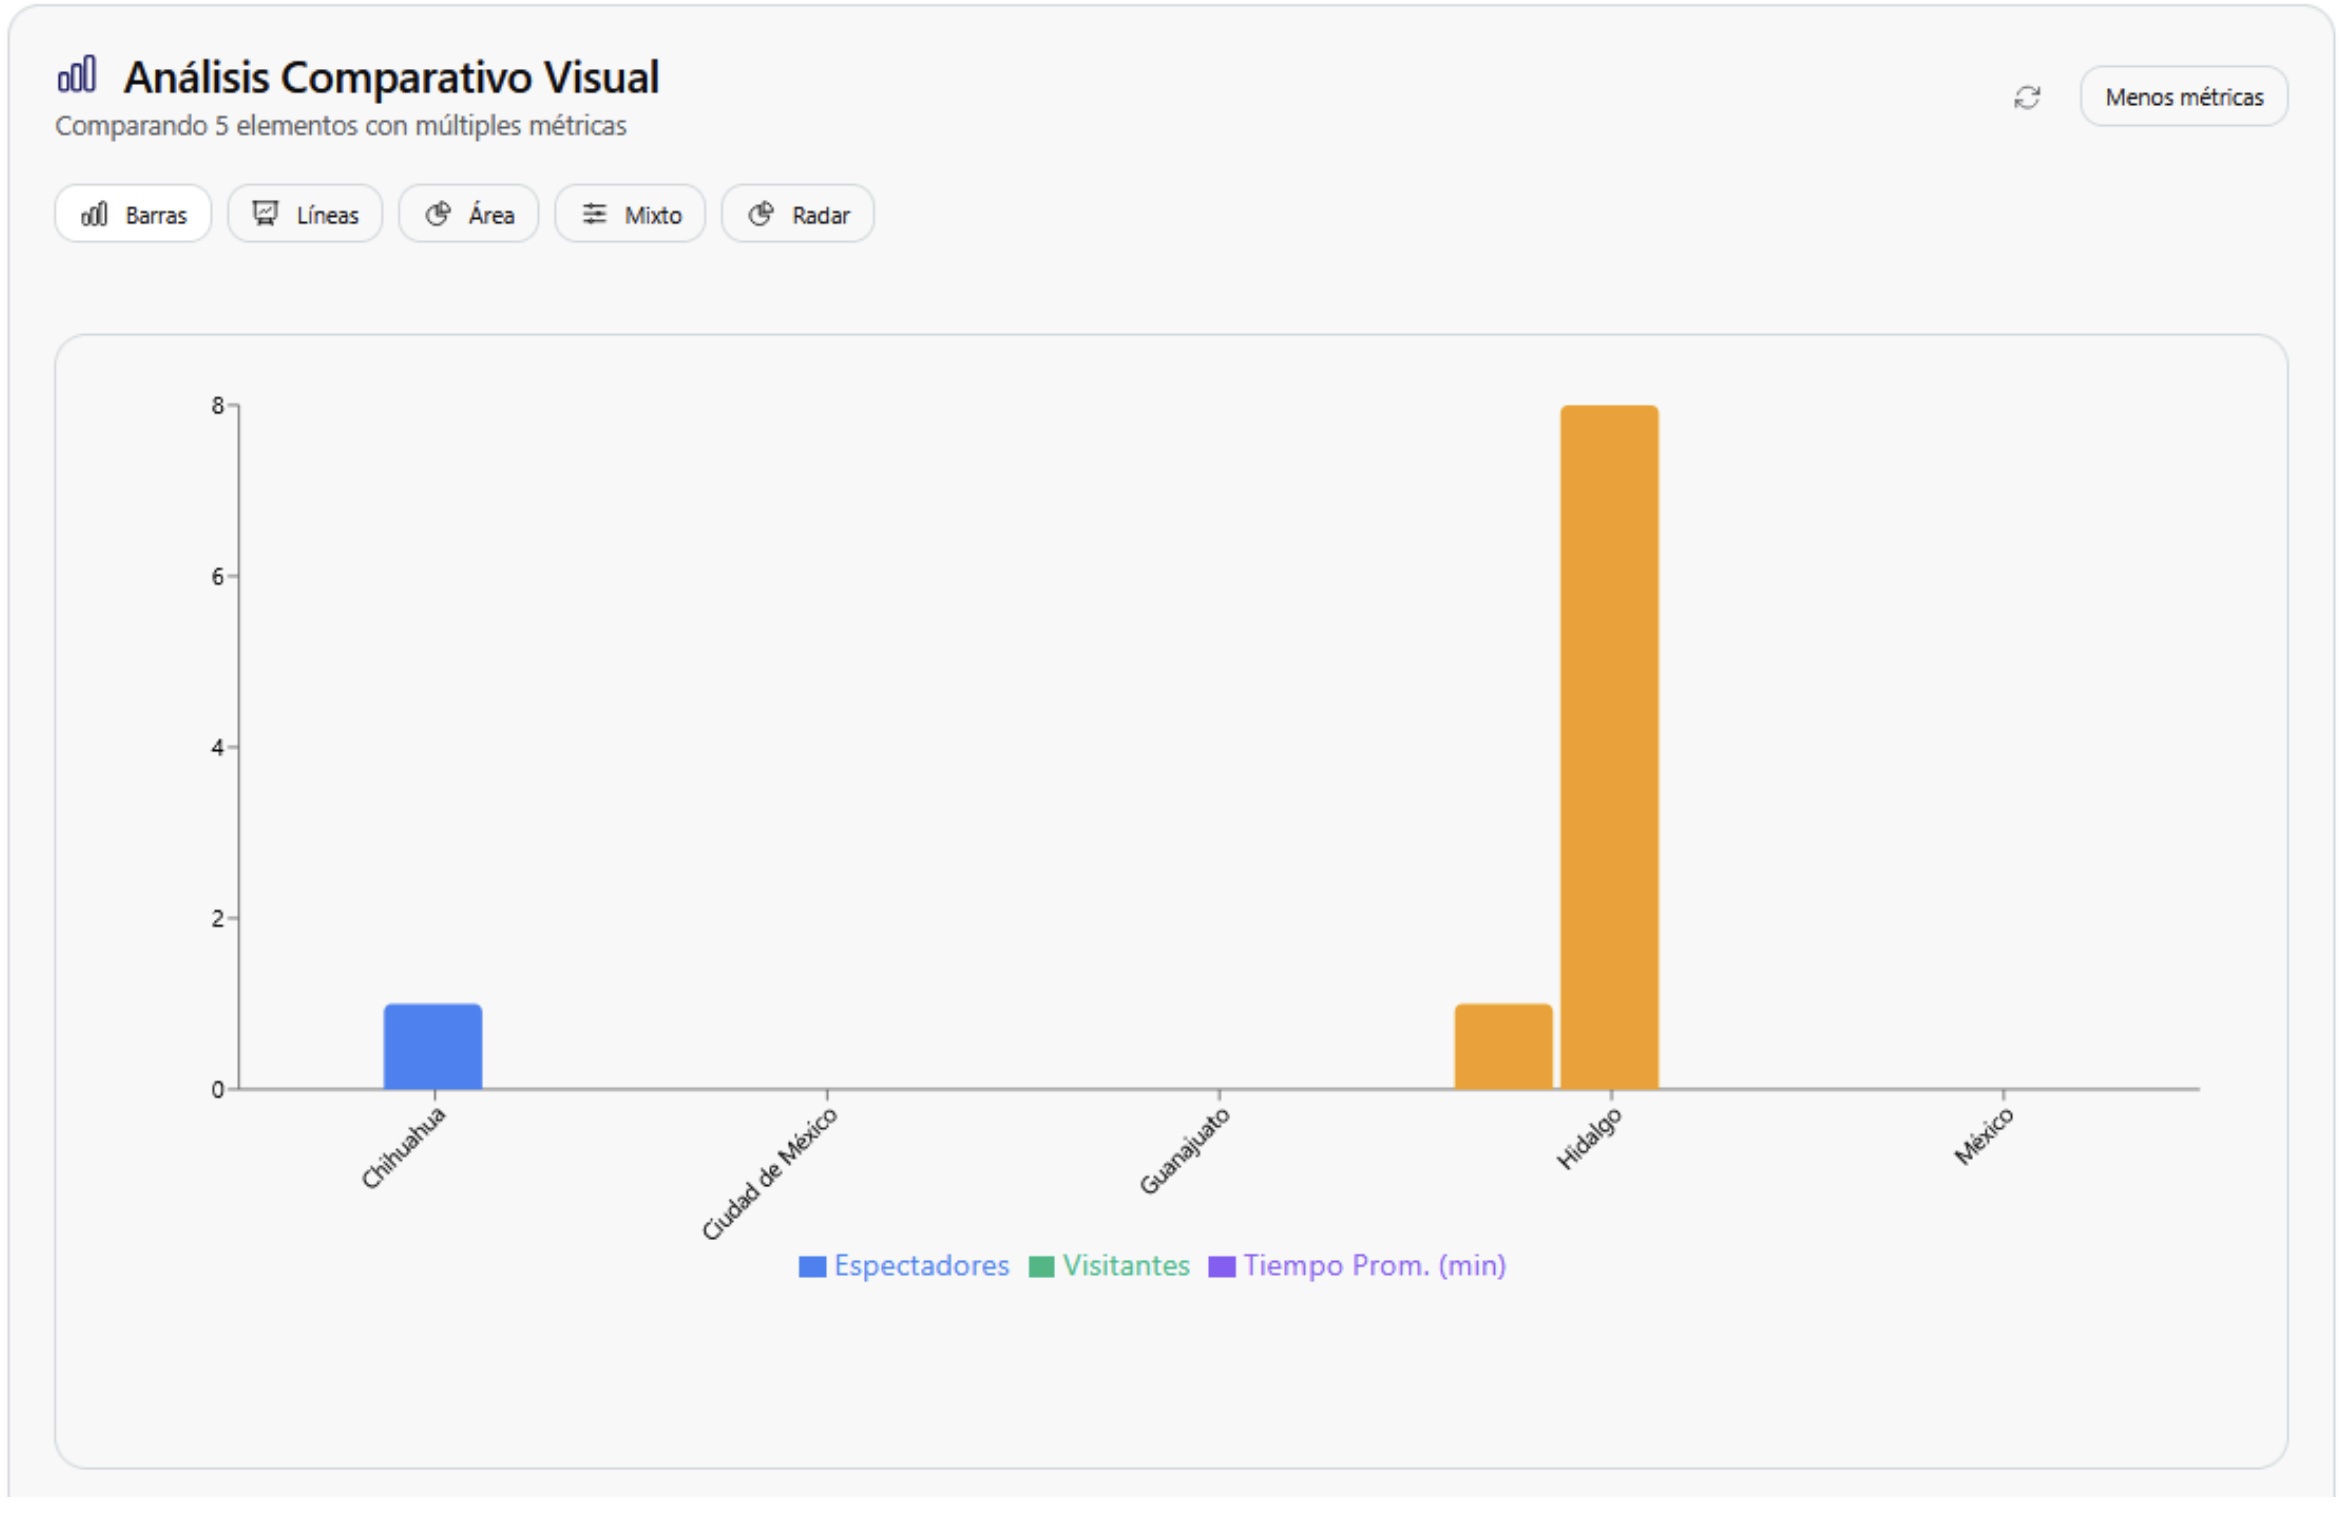Click the short orange Hidalgo bar
Screen dimensions: 2340x1514
[x=1502, y=1046]
